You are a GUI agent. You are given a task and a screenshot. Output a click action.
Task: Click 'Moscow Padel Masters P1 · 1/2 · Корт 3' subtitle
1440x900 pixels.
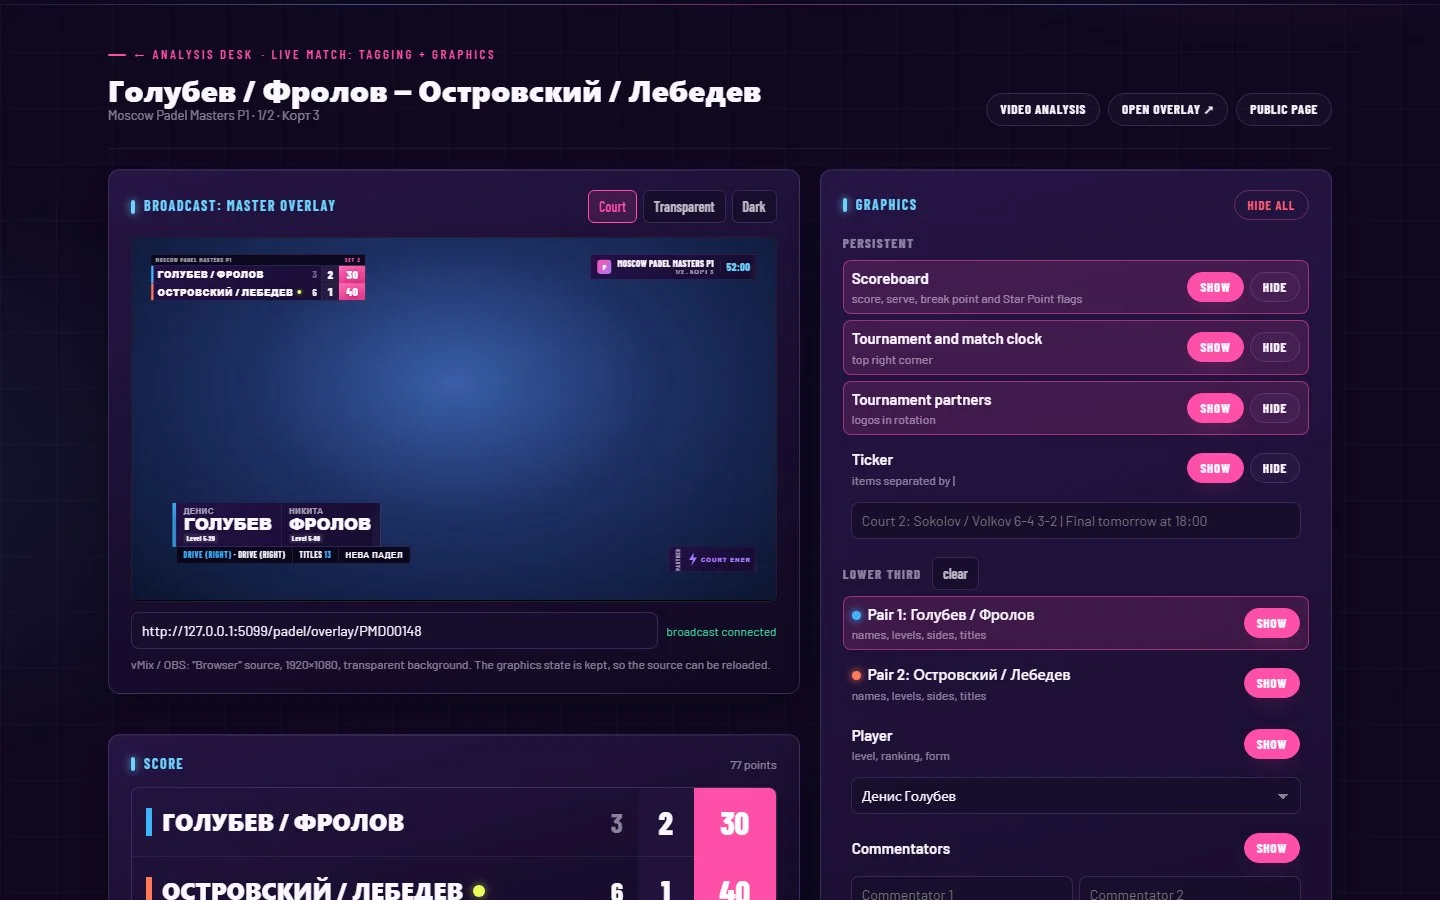pyautogui.click(x=214, y=116)
